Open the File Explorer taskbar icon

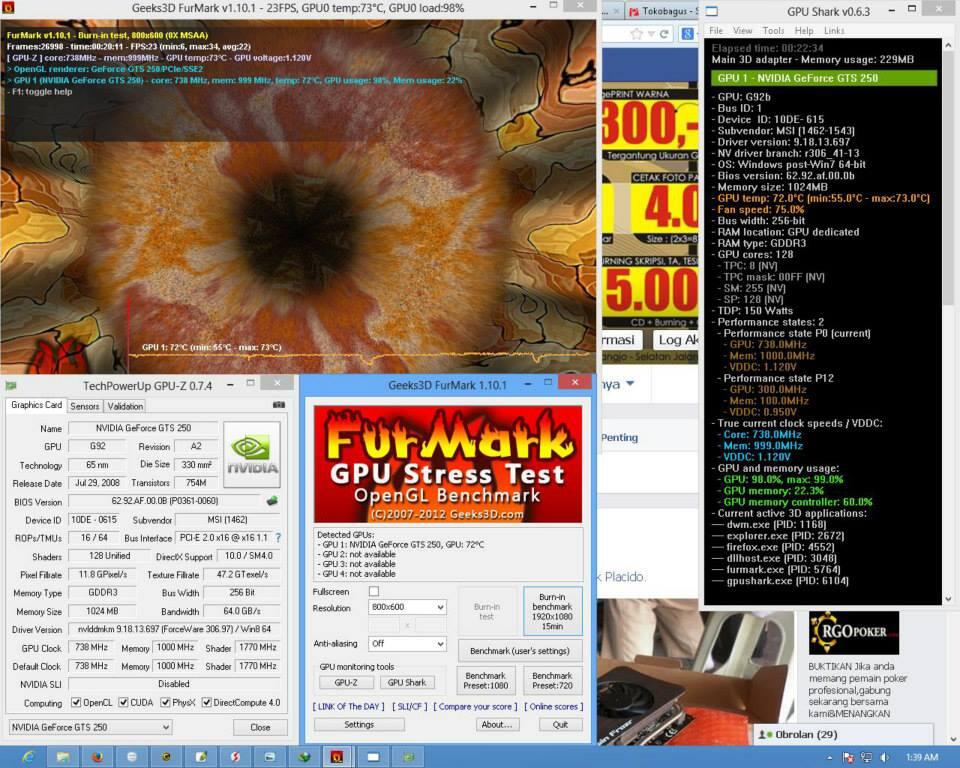click(62, 756)
